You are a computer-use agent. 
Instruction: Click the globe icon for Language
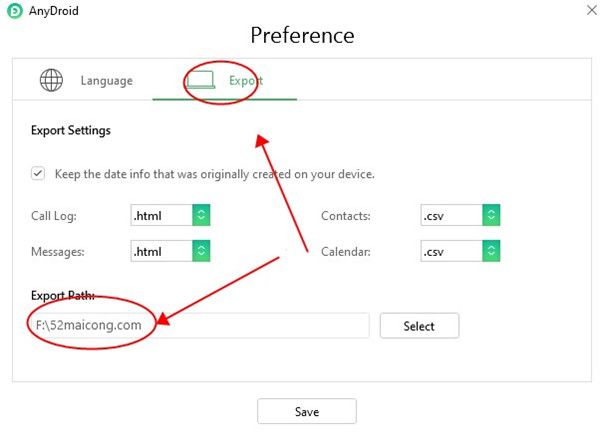(52, 80)
